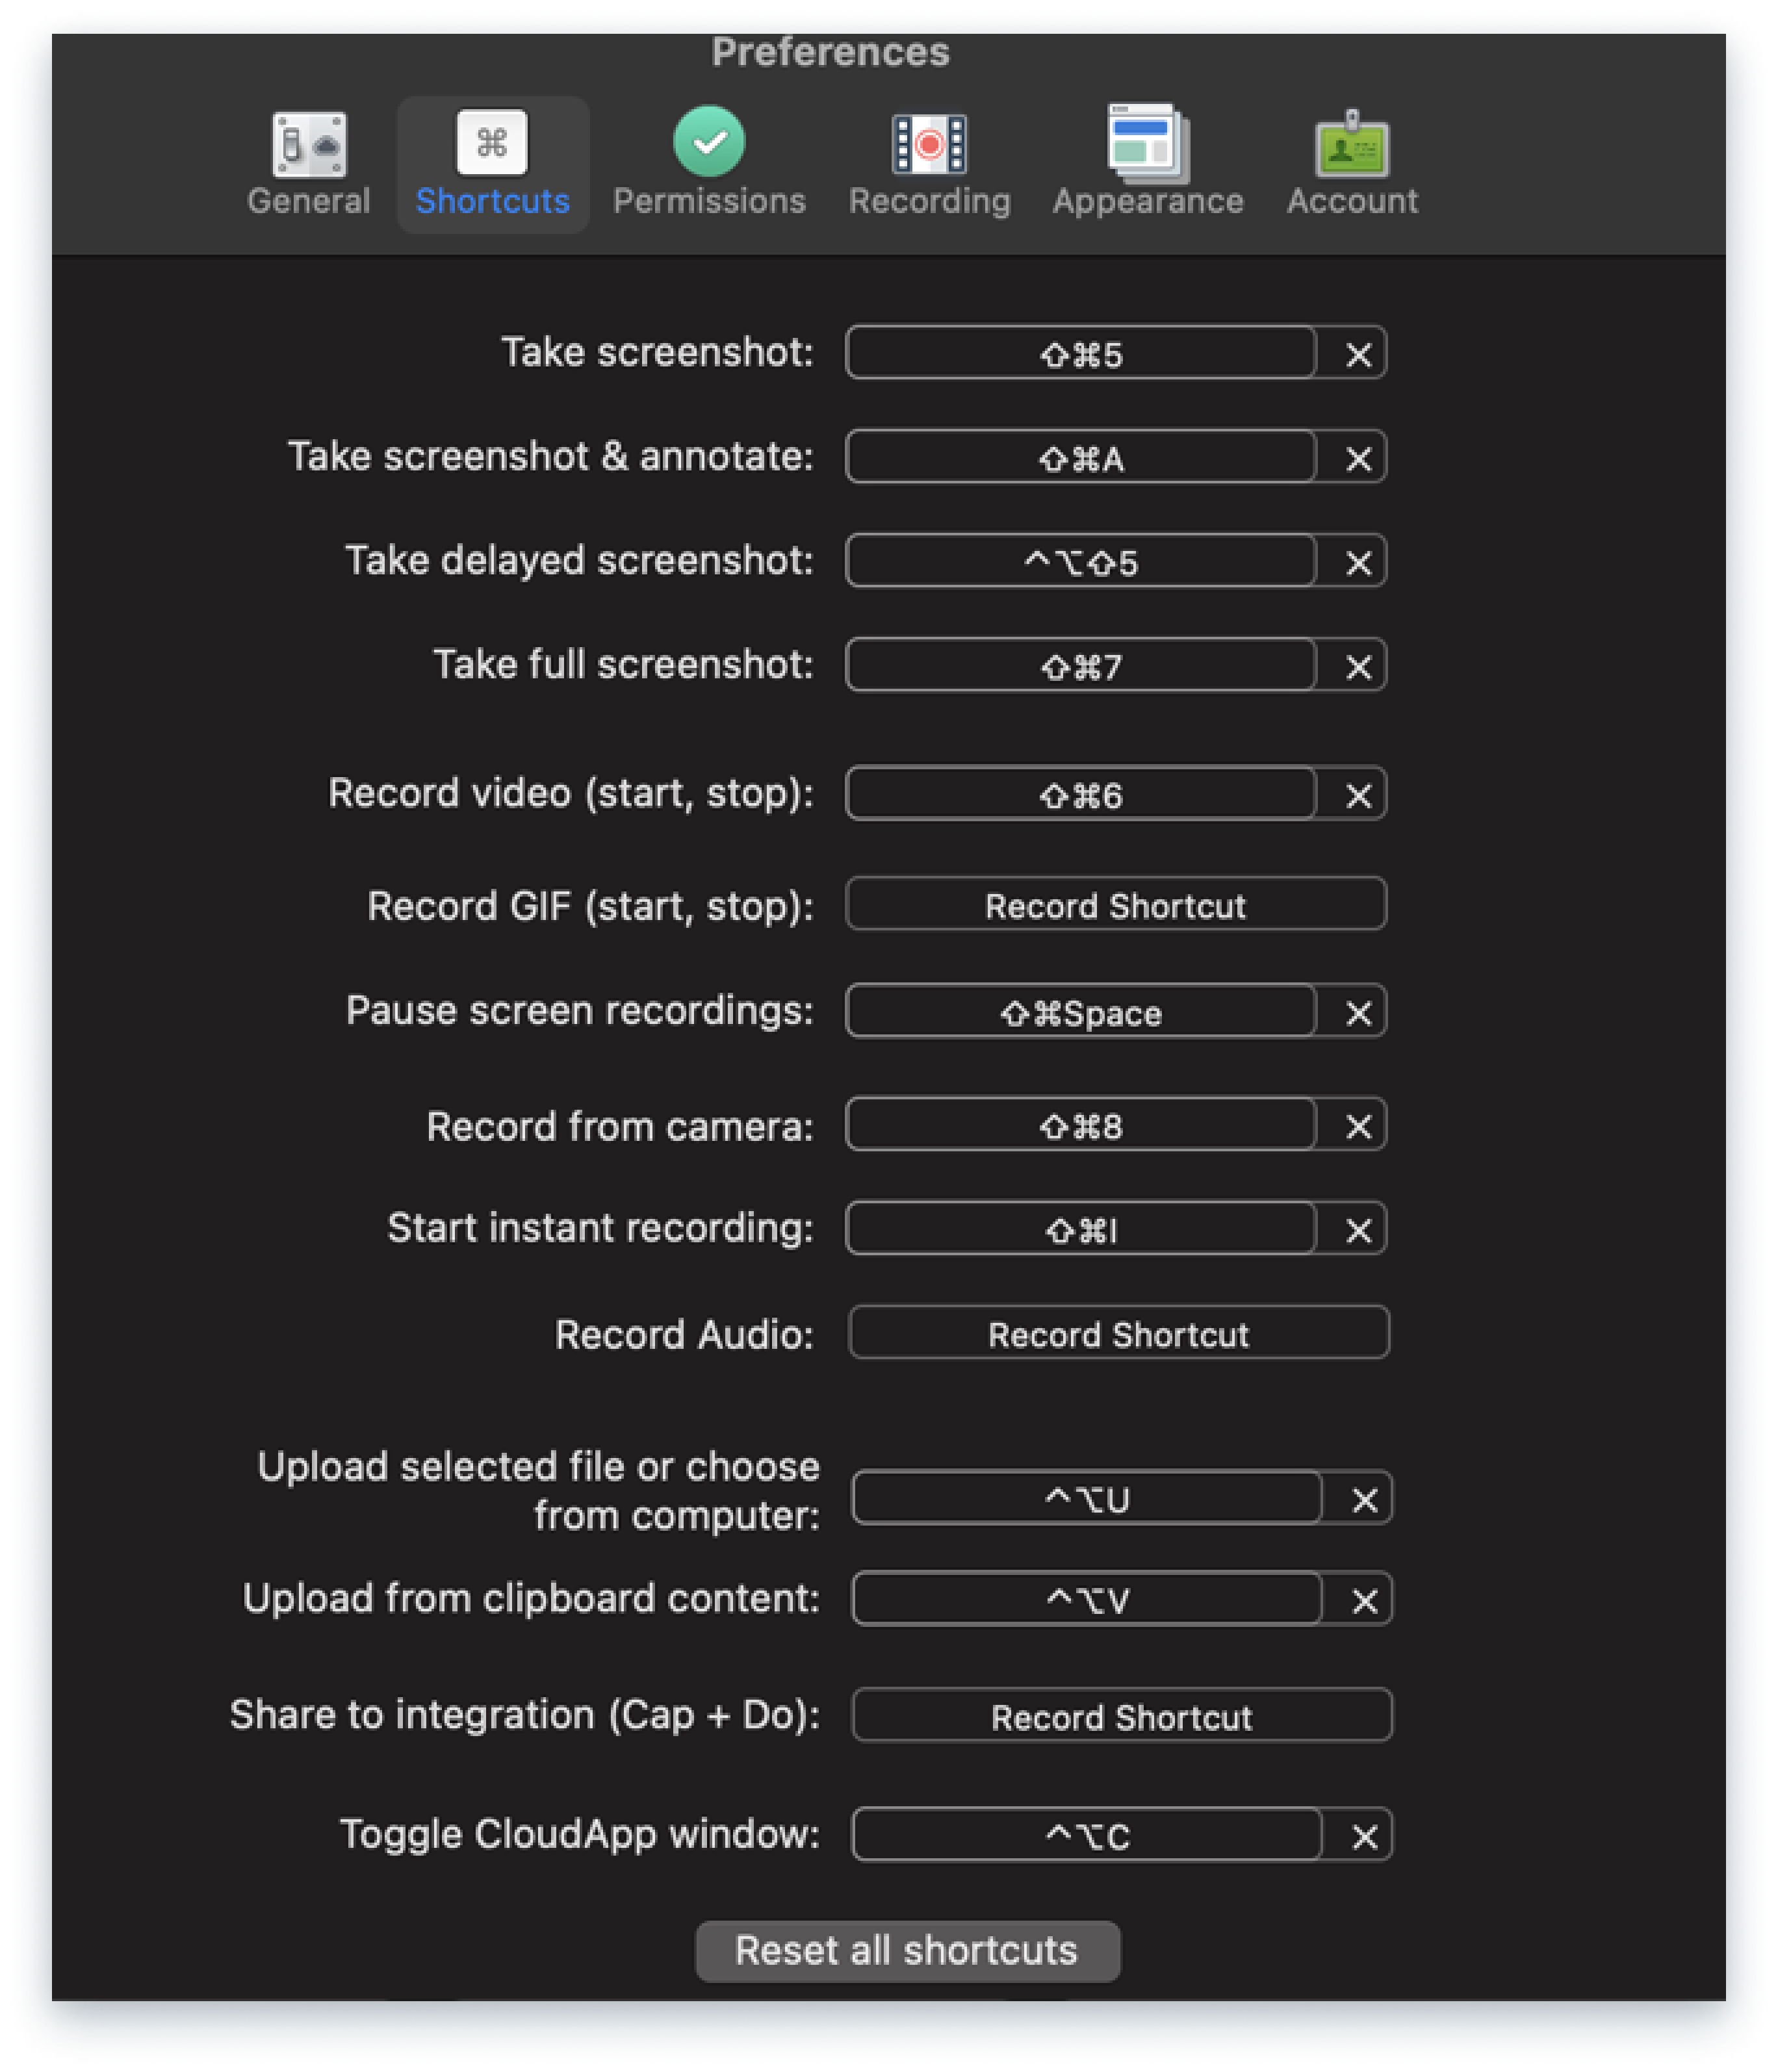Image resolution: width=1778 pixels, height=2072 pixels.
Task: Remove the Toggle CloudApp window shortcut
Action: 1364,1836
